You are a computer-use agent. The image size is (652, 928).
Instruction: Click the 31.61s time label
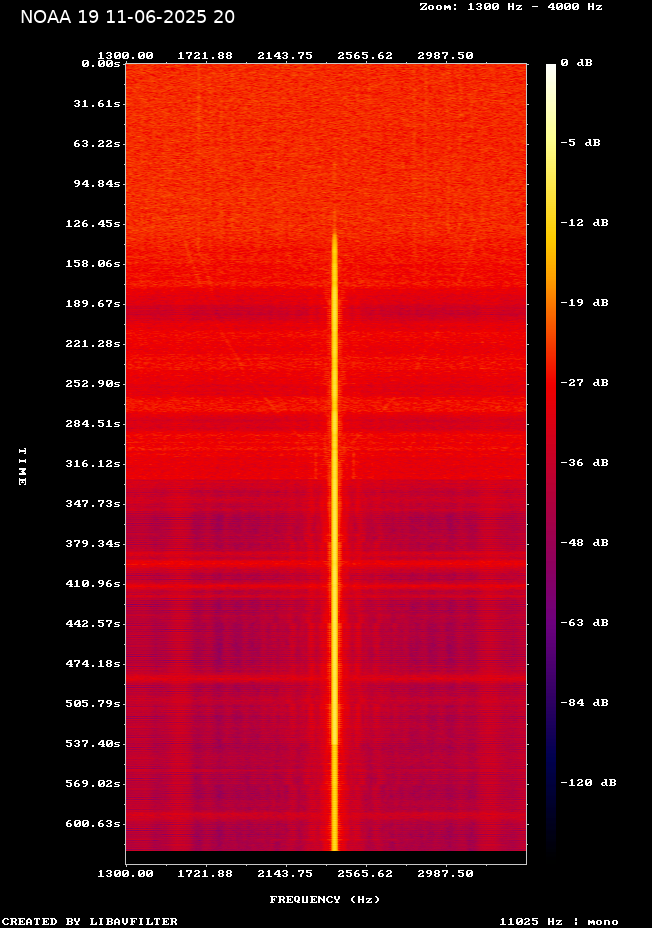[97, 104]
